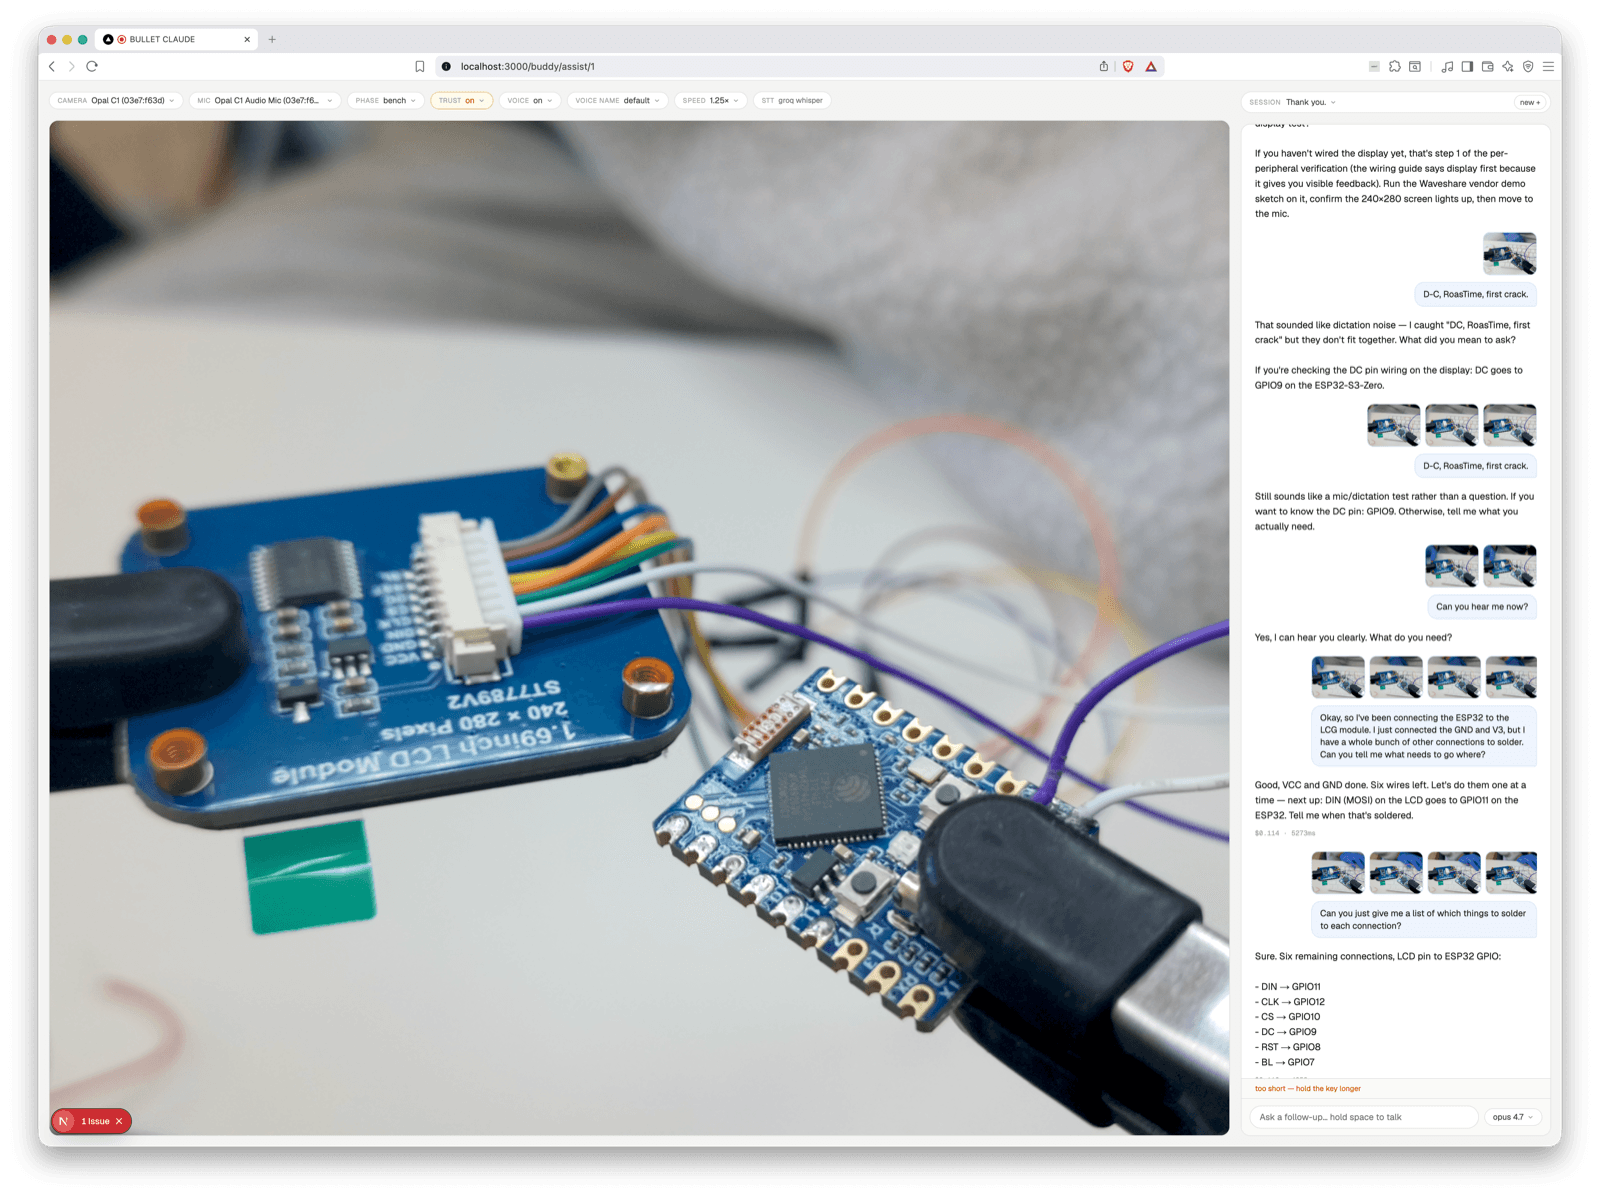The width and height of the screenshot is (1600, 1197).
Task: Go back to the previous page
Action: pos(52,66)
